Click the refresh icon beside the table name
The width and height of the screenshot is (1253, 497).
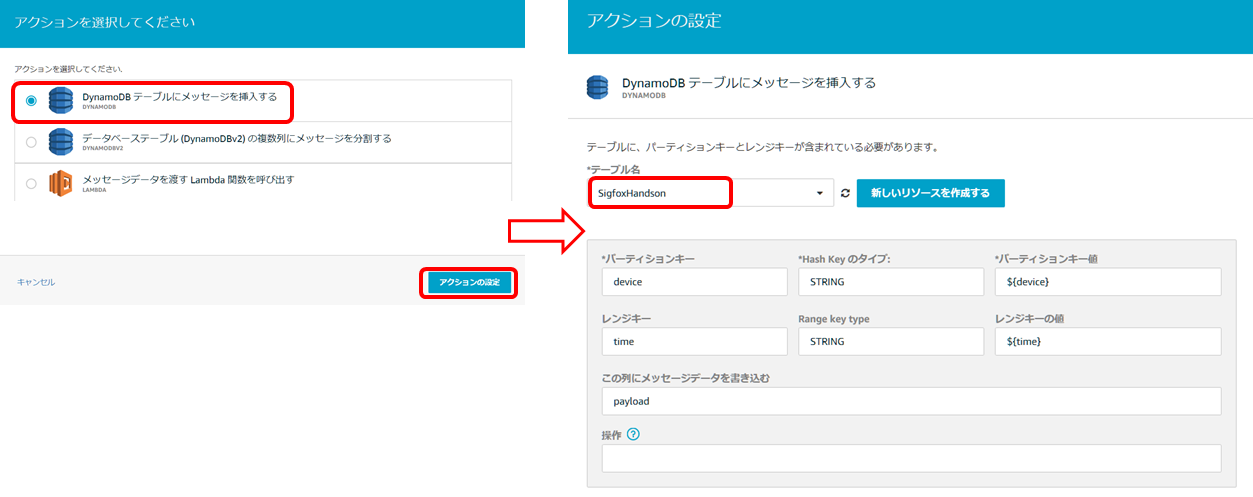pos(845,193)
